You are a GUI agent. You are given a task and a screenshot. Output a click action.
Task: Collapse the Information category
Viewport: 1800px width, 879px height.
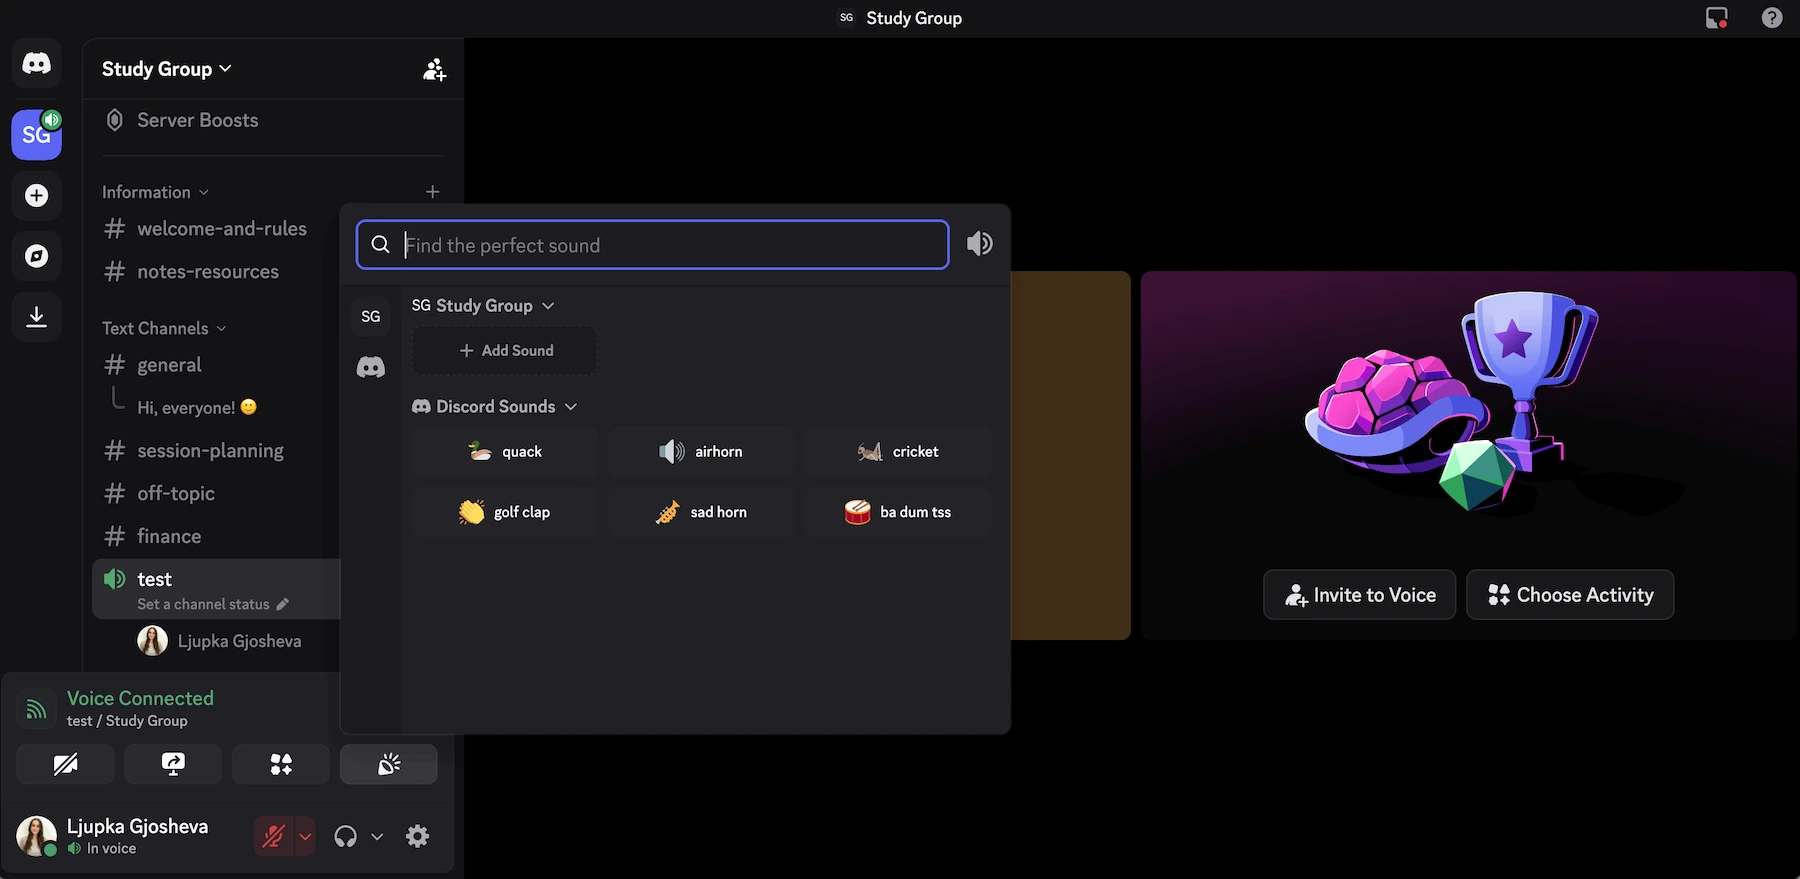[x=155, y=192]
